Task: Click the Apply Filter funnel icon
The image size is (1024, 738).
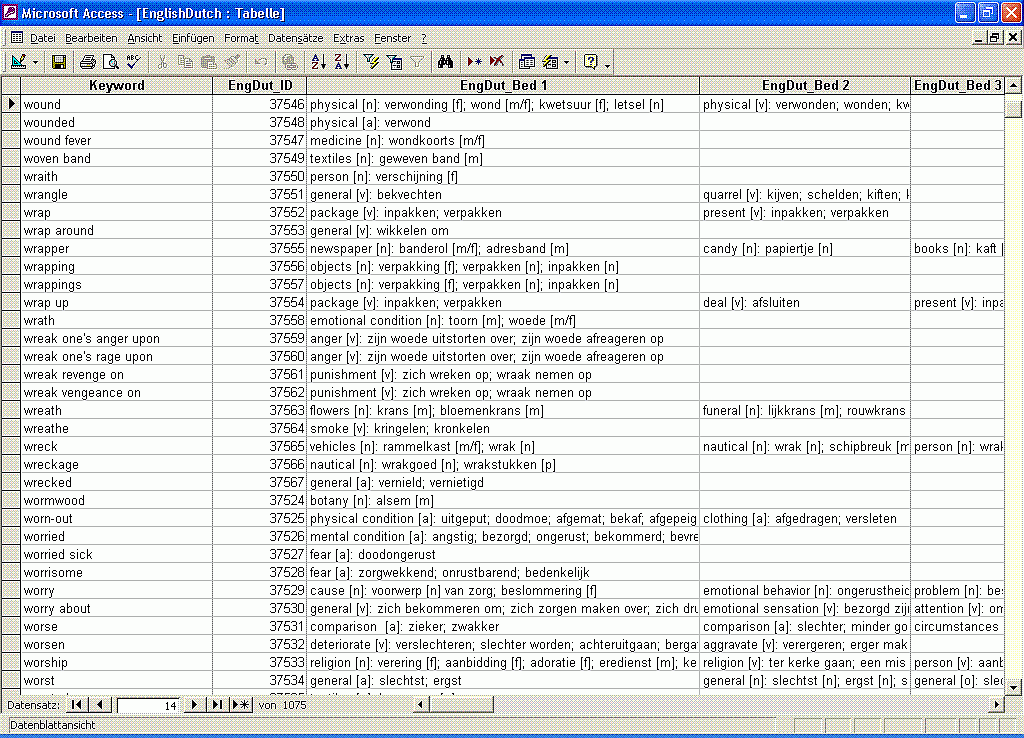Action: click(417, 62)
